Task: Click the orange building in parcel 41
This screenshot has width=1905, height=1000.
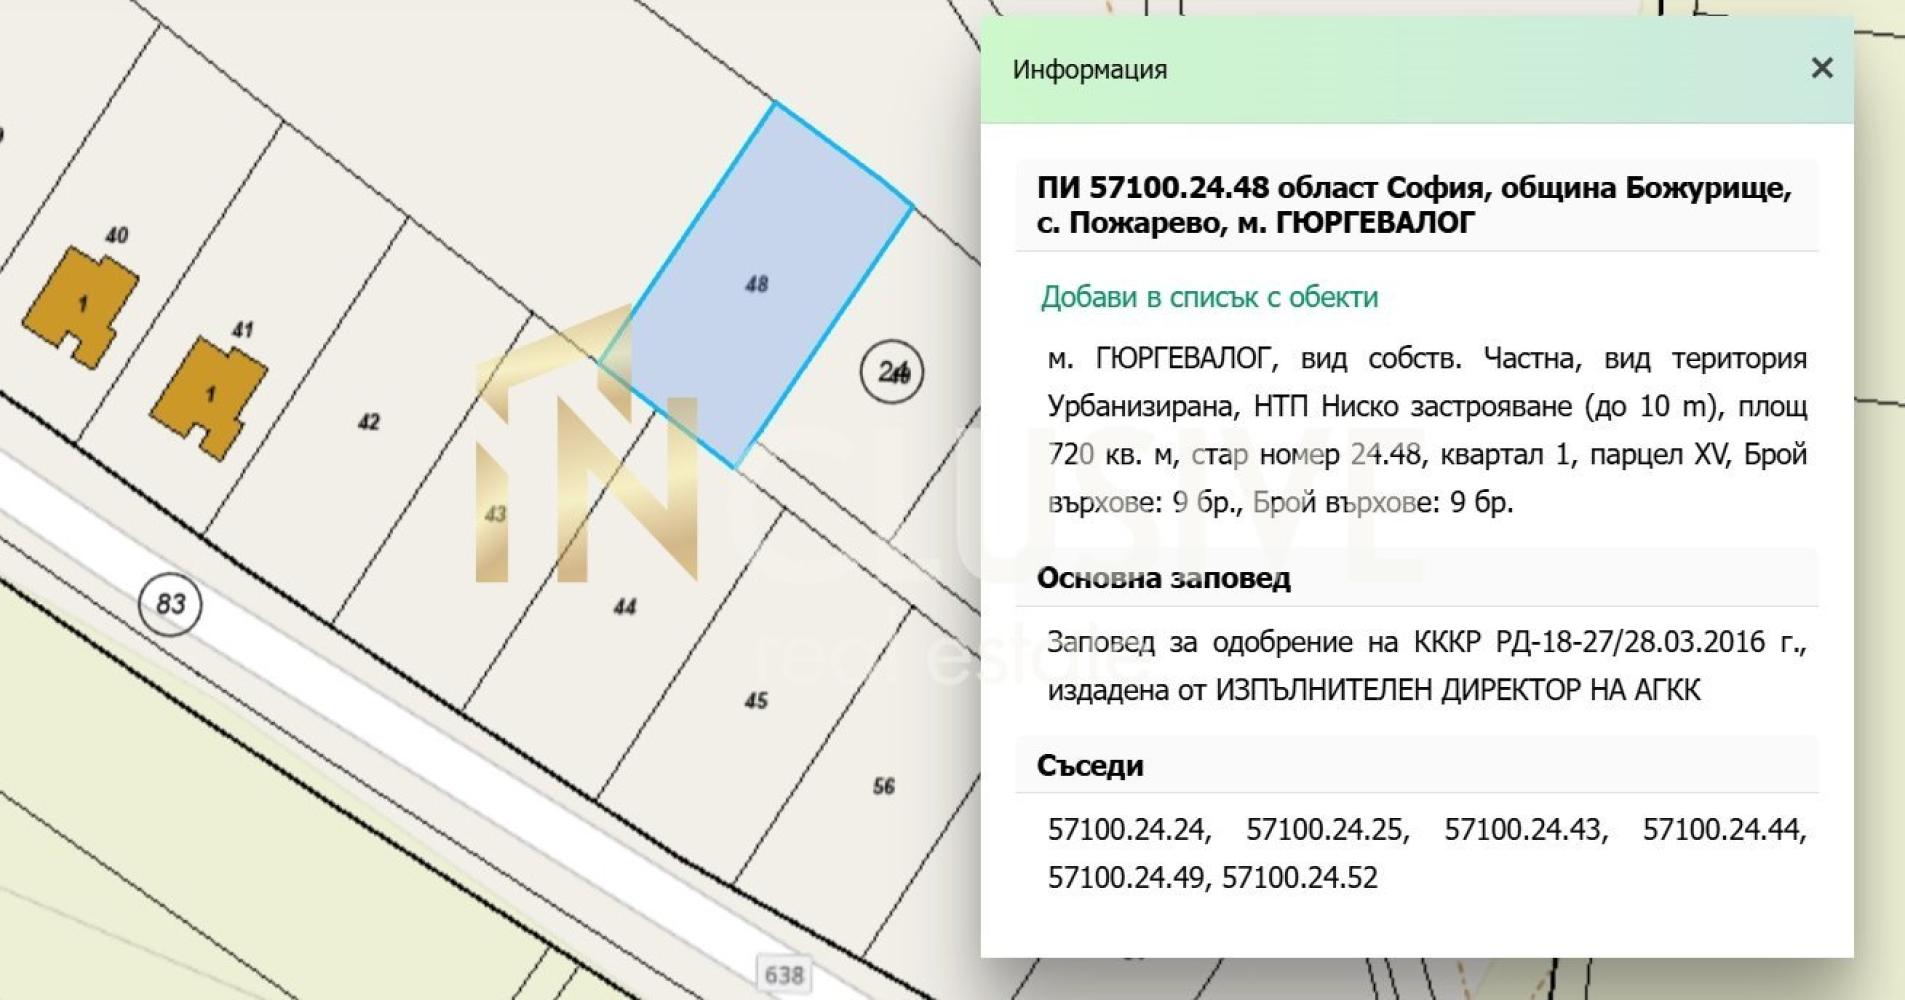Action: click(209, 397)
